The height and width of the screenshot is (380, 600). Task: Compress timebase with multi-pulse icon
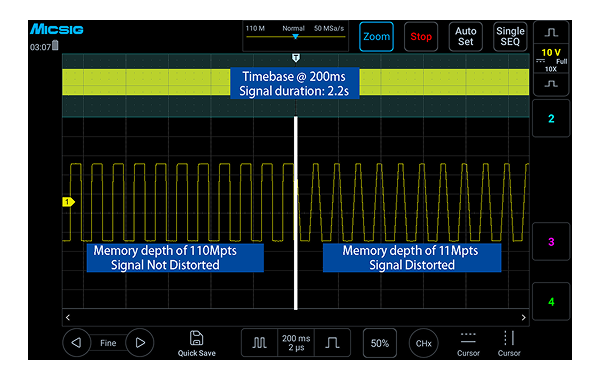pyautogui.click(x=259, y=342)
